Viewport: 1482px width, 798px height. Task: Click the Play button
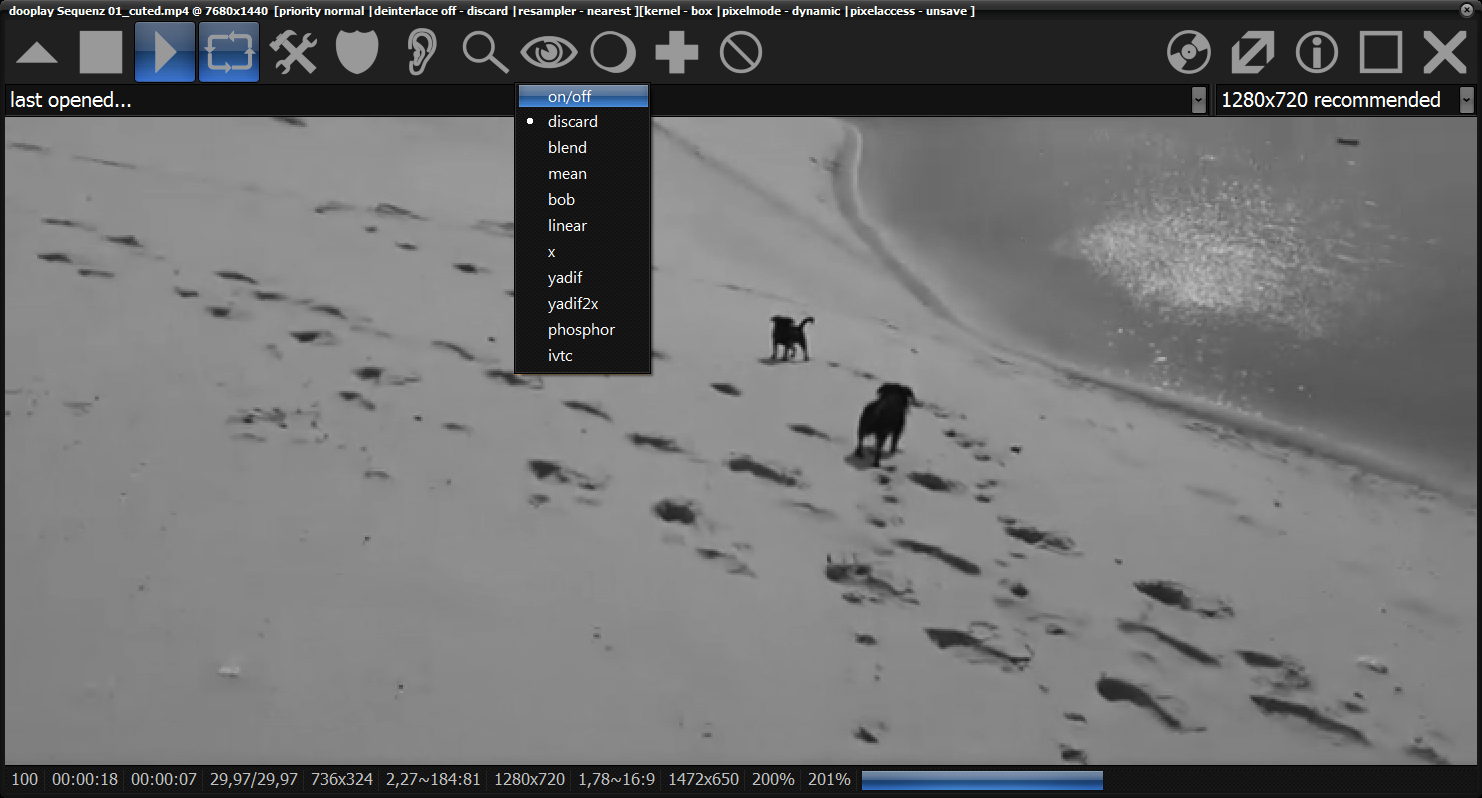(165, 52)
